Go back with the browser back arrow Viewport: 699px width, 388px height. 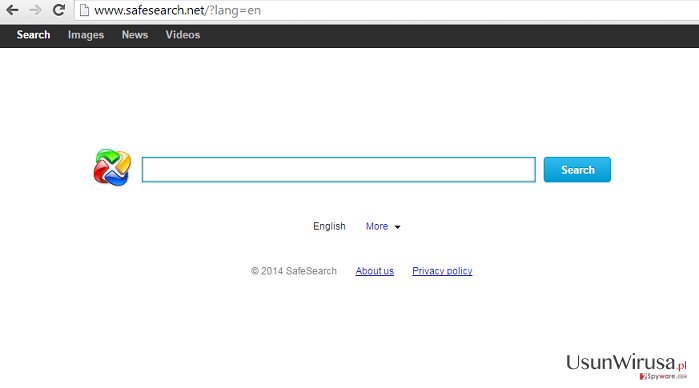click(x=12, y=10)
